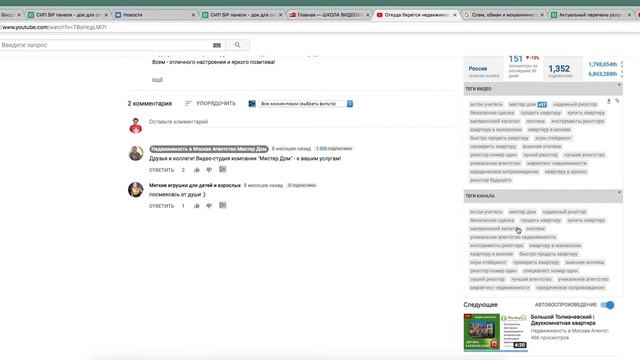Open Большой Толмачевский | Двухкомнатная квартира title

click(x=563, y=320)
